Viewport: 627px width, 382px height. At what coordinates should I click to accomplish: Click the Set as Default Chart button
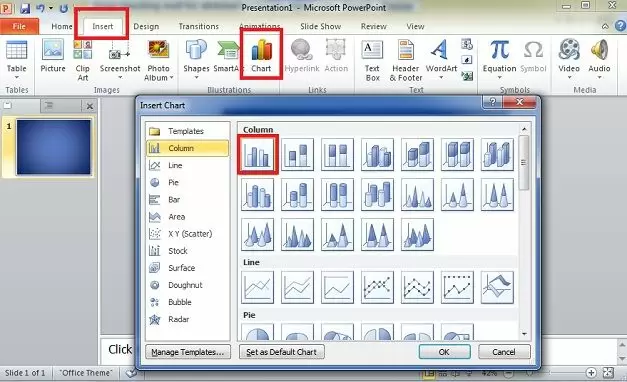(x=282, y=352)
